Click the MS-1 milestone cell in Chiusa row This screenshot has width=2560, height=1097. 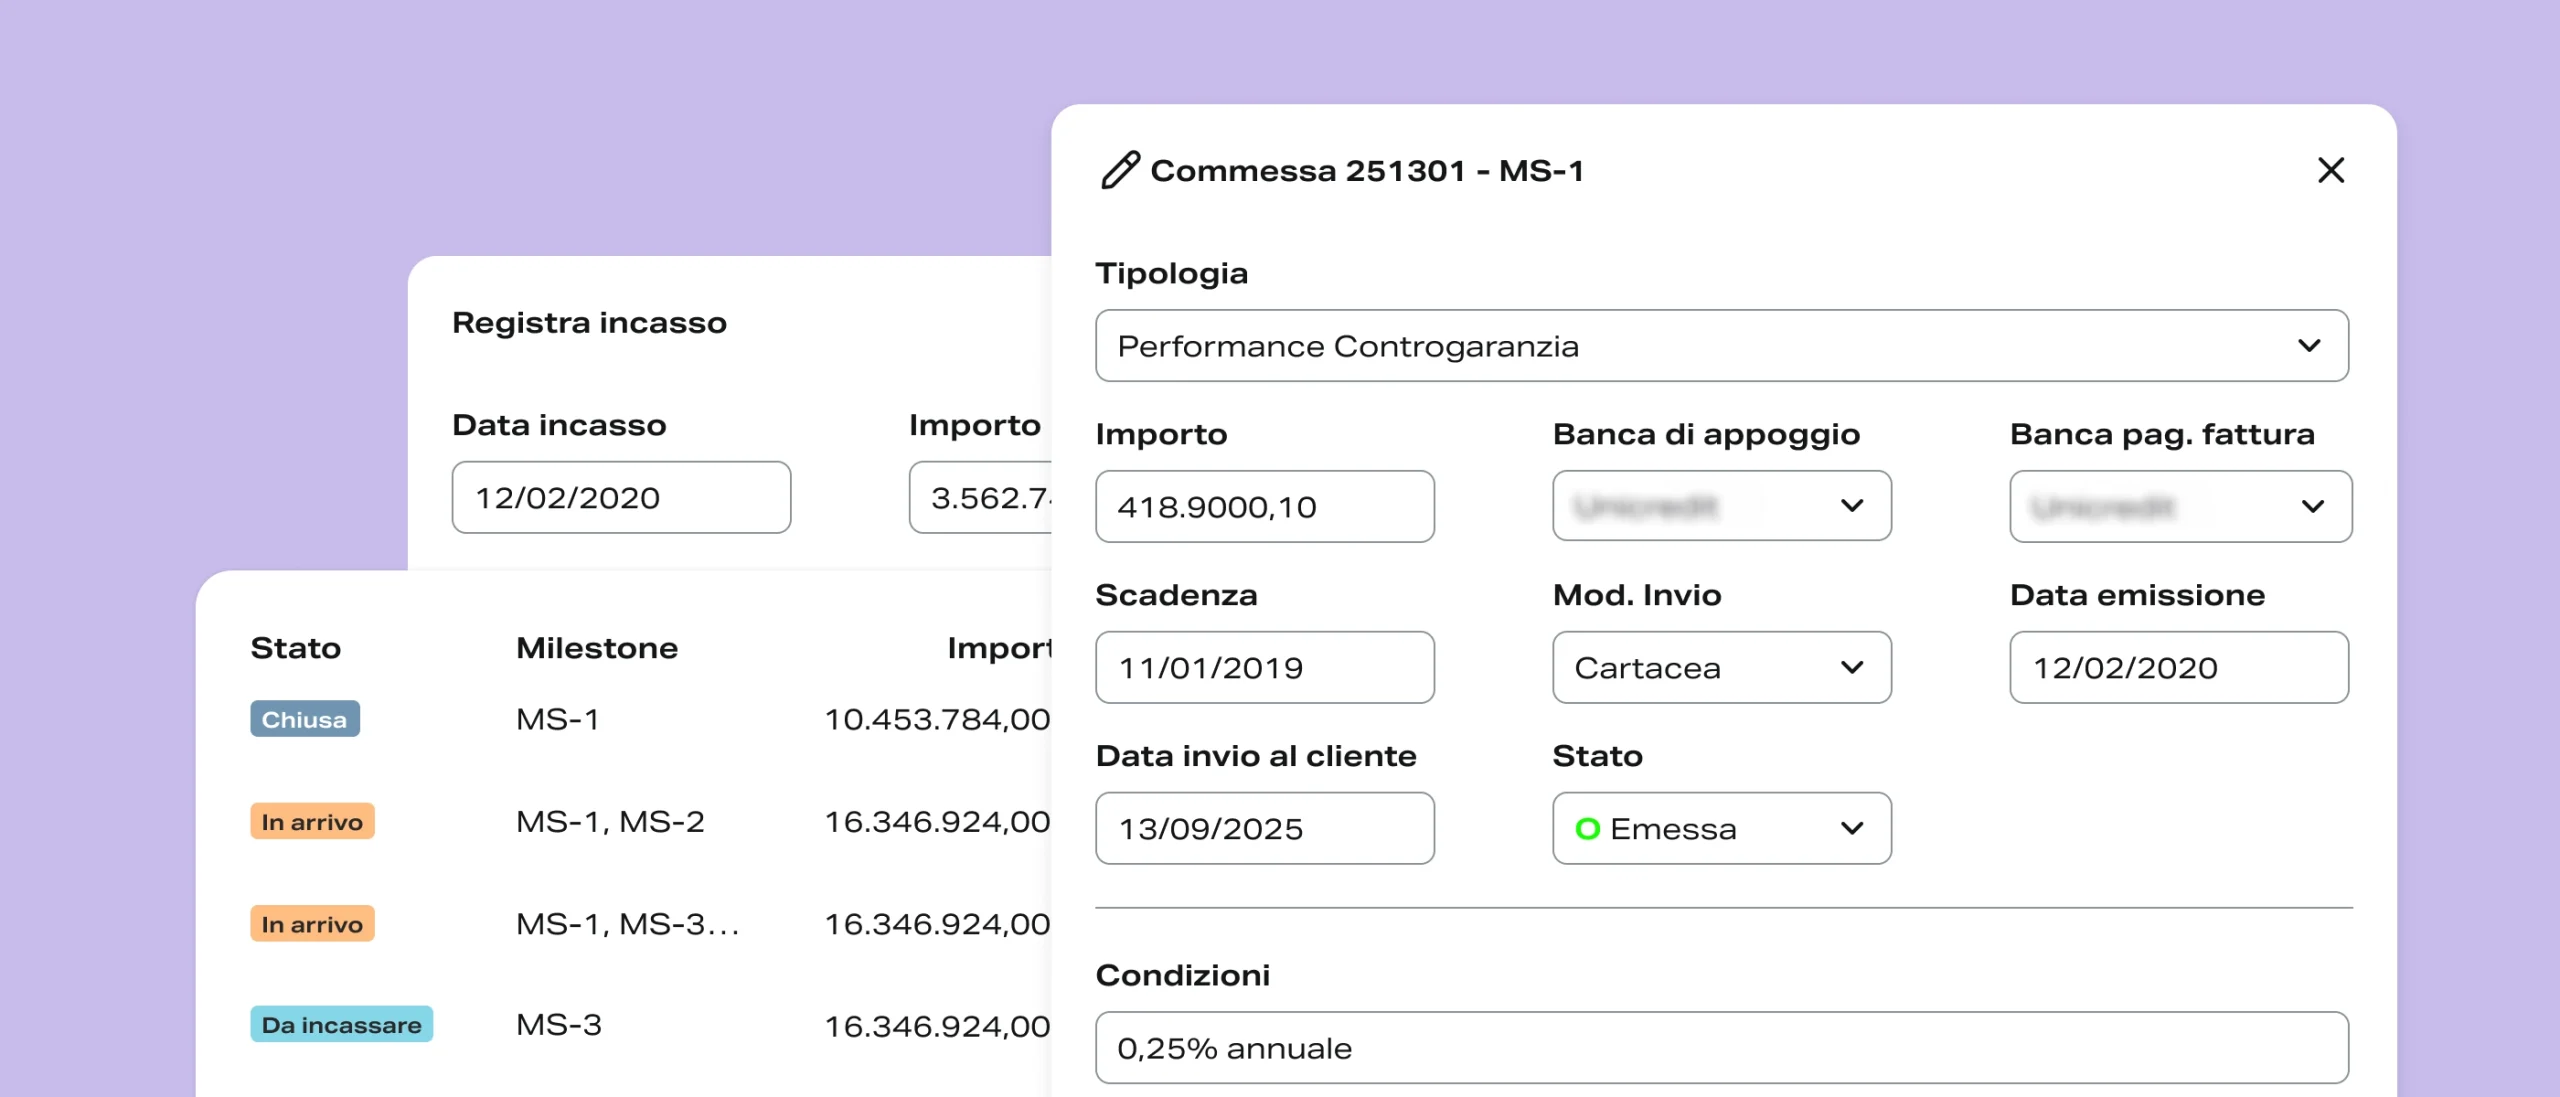click(x=557, y=719)
